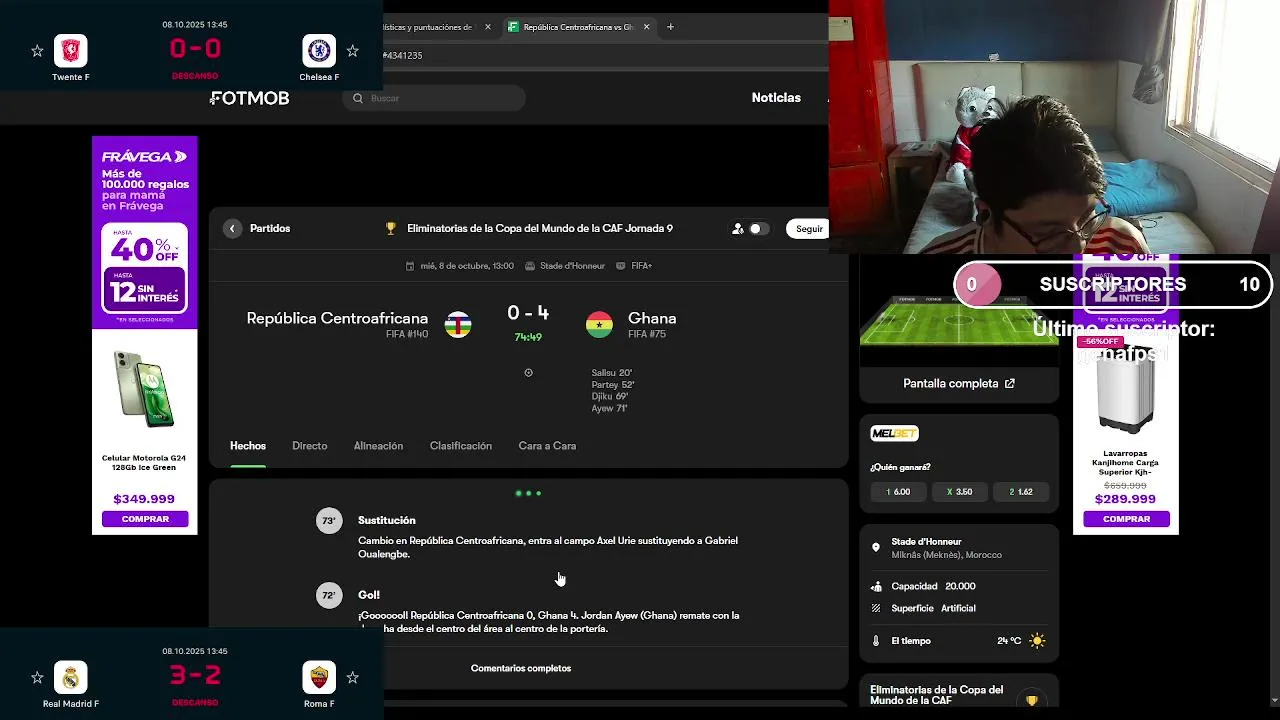Screen dimensions: 1280x720
Task: Go back via the Partidos arrow
Action: (232, 229)
